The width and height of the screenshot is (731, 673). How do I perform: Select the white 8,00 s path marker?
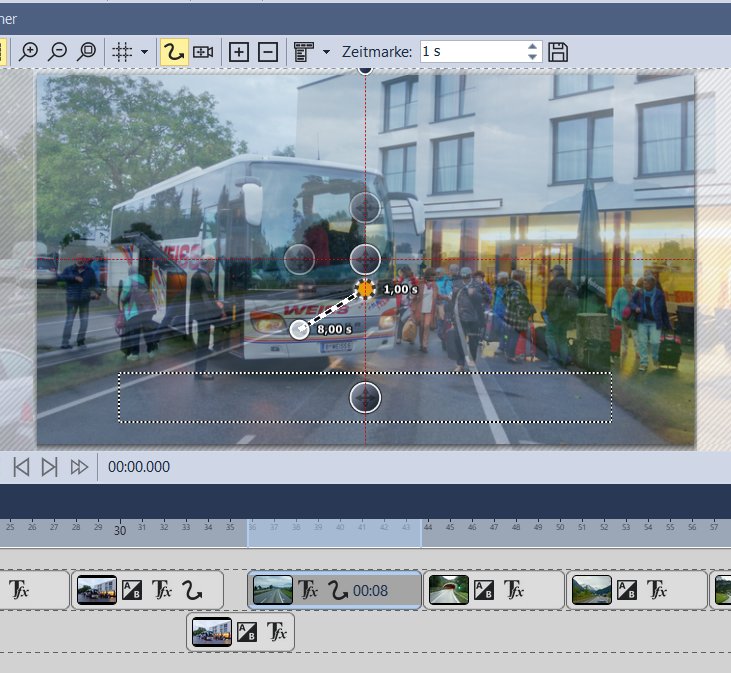click(x=299, y=329)
